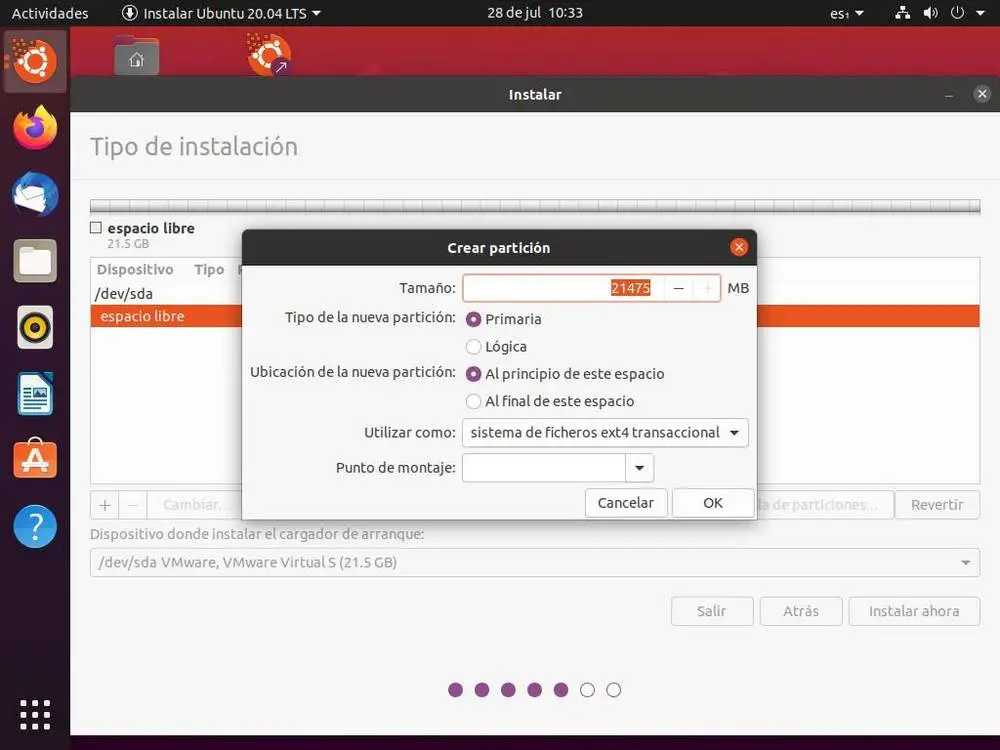Decrease partition size with minus button
This screenshot has height=750, width=1000.
tap(679, 288)
